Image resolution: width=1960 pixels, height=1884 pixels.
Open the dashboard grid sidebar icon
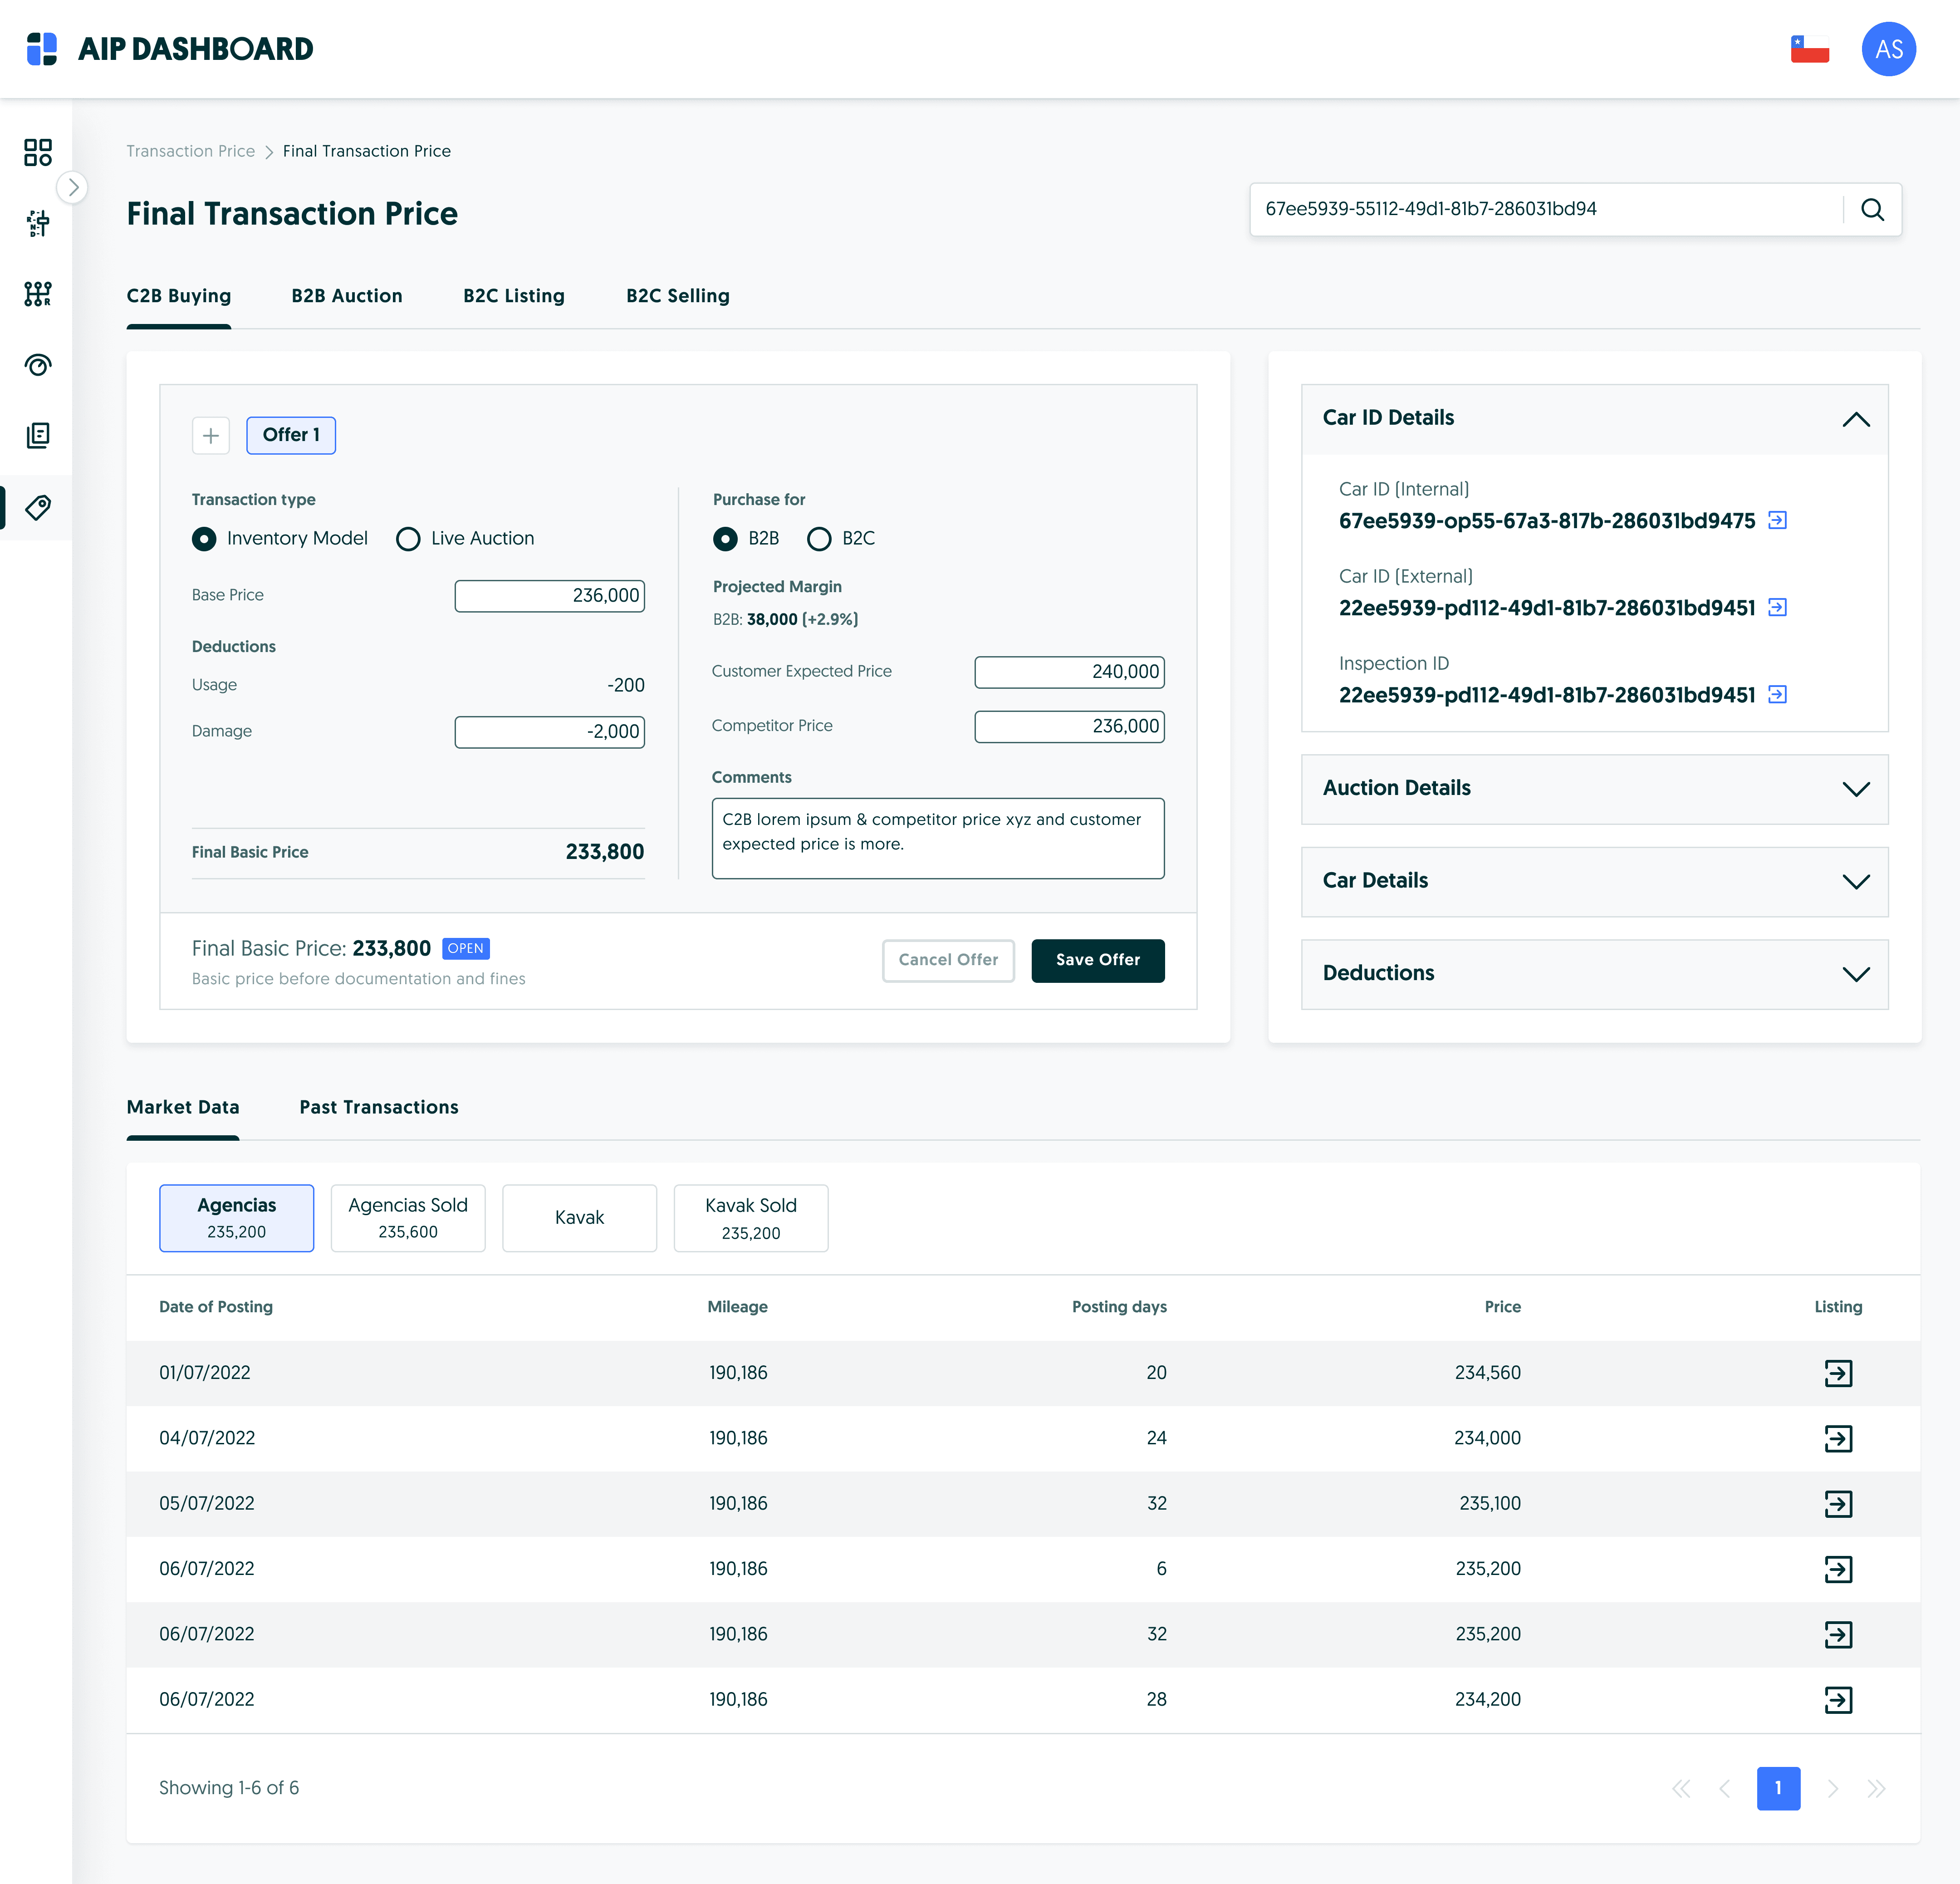tap(38, 152)
